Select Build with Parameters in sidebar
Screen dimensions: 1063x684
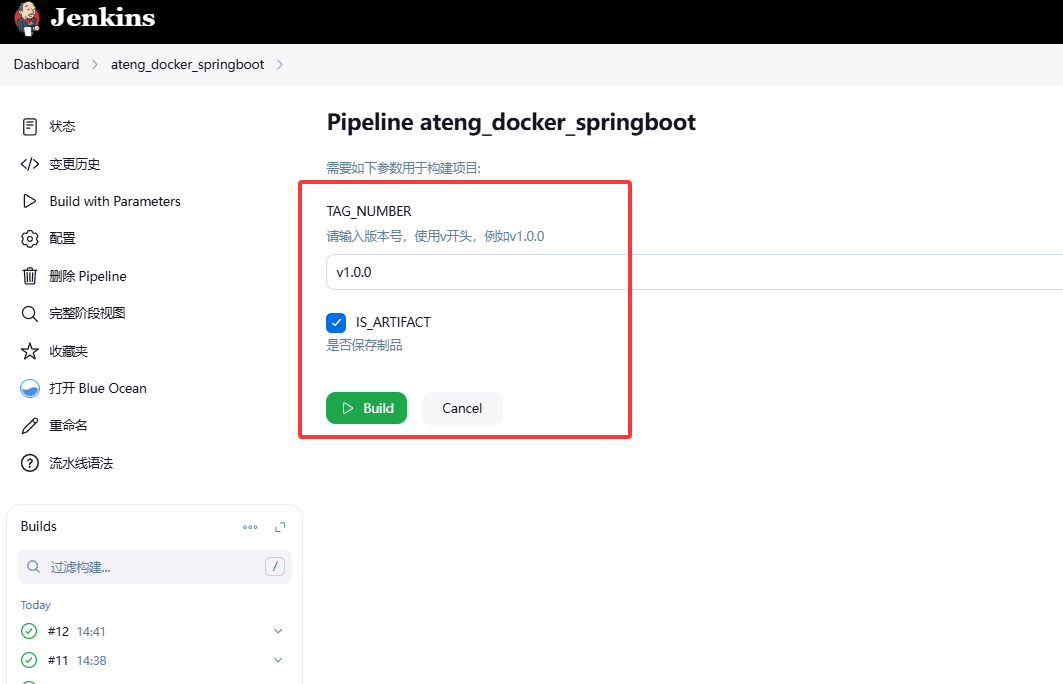coord(115,201)
